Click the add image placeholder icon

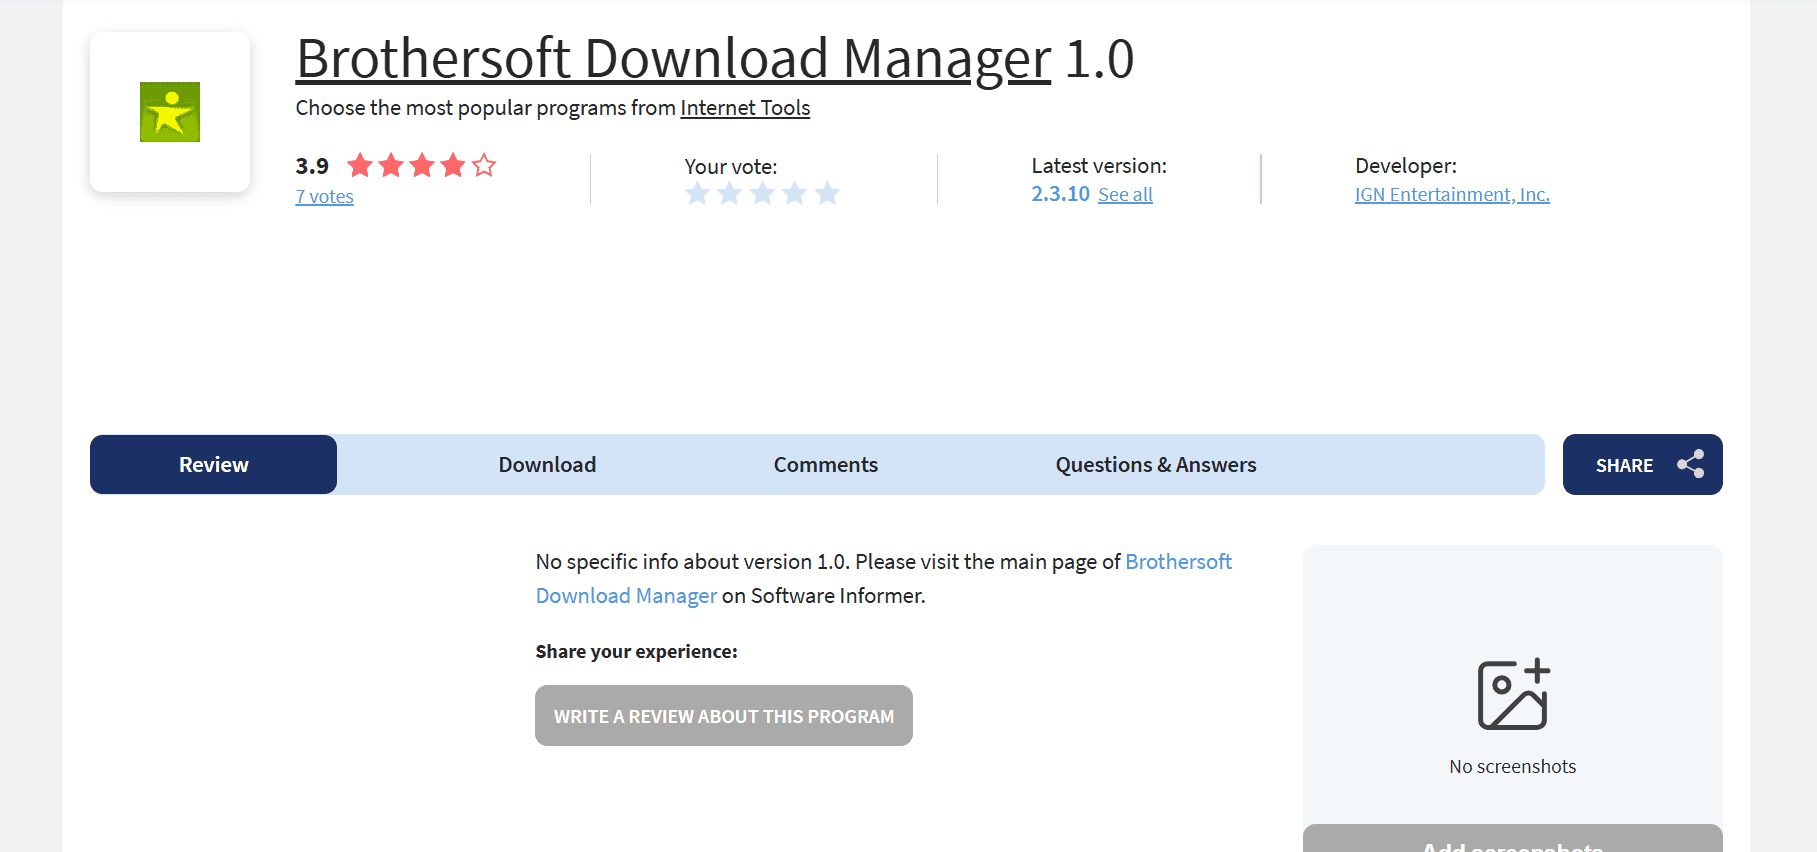[x=1512, y=695]
